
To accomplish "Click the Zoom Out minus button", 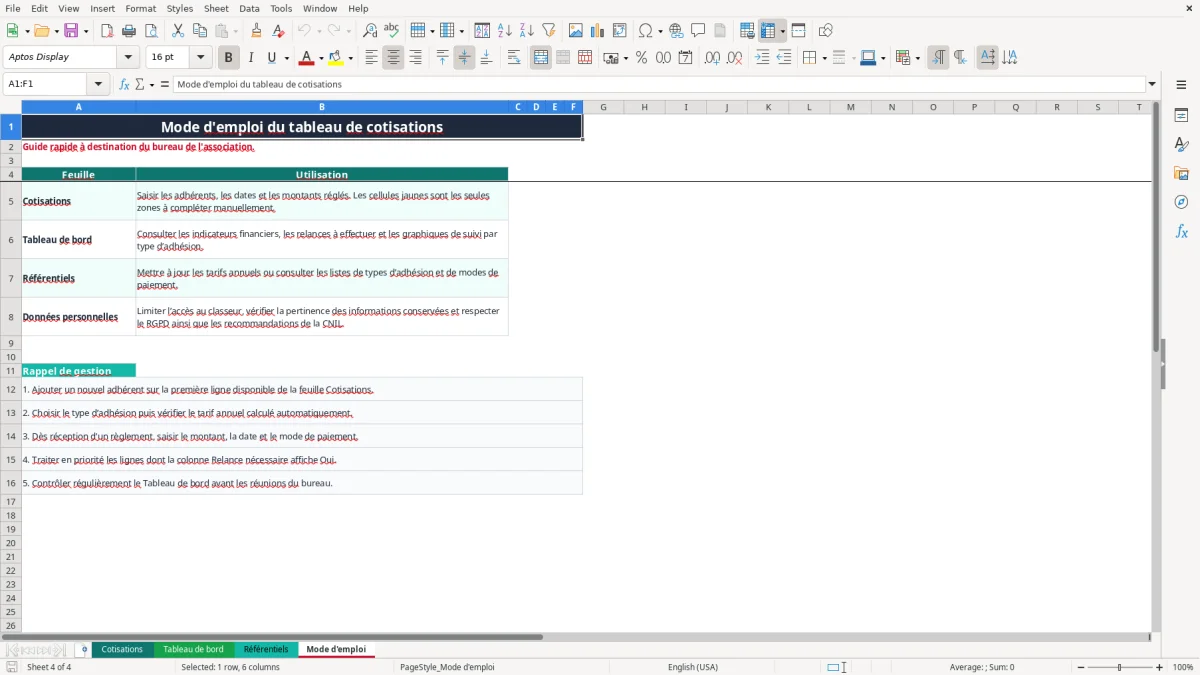I will pyautogui.click(x=1079, y=667).
